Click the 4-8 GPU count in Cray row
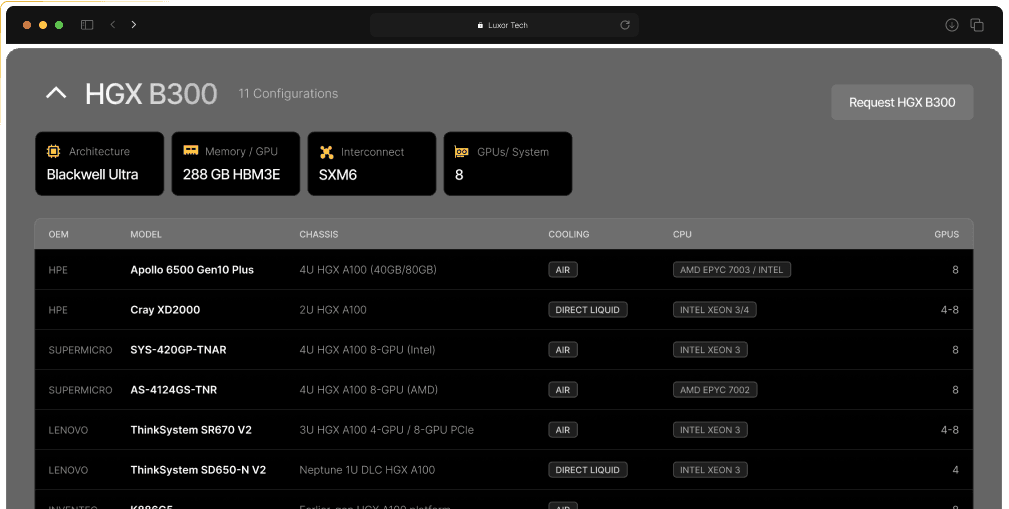This screenshot has height=509, width=1009. click(950, 310)
